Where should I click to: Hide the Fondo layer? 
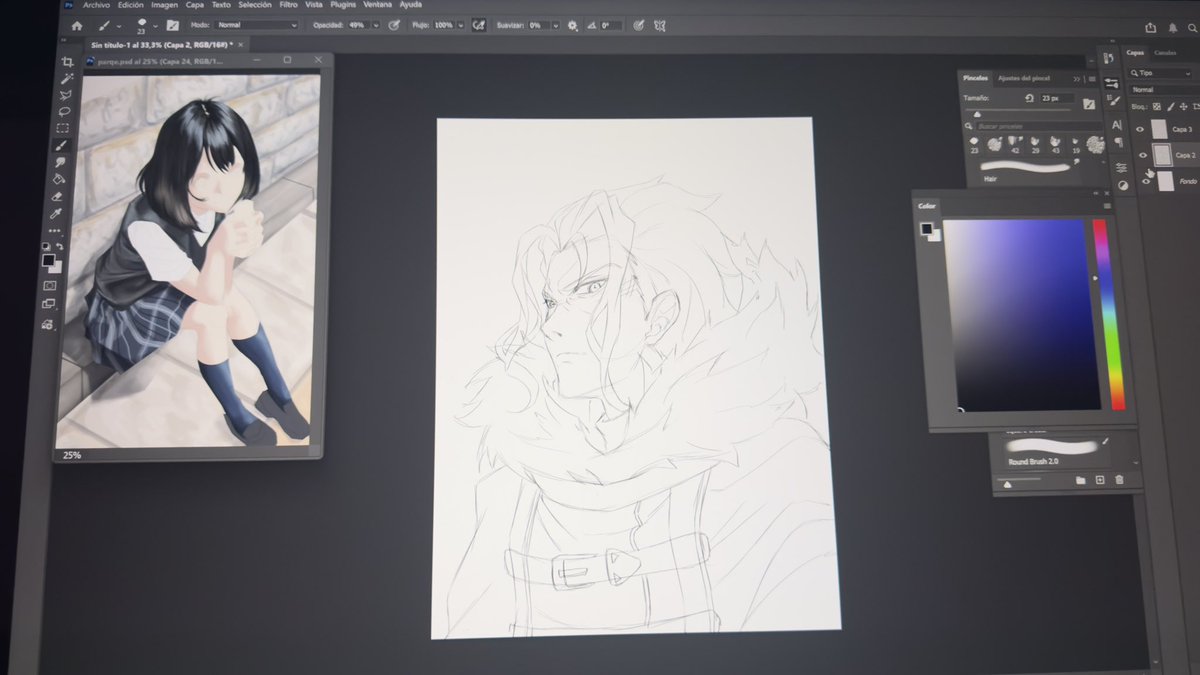(x=1146, y=181)
